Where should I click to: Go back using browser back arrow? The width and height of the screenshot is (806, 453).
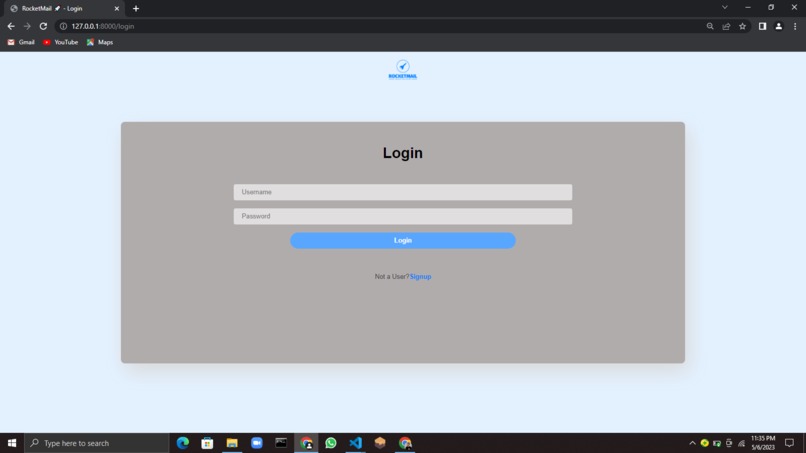(x=11, y=26)
